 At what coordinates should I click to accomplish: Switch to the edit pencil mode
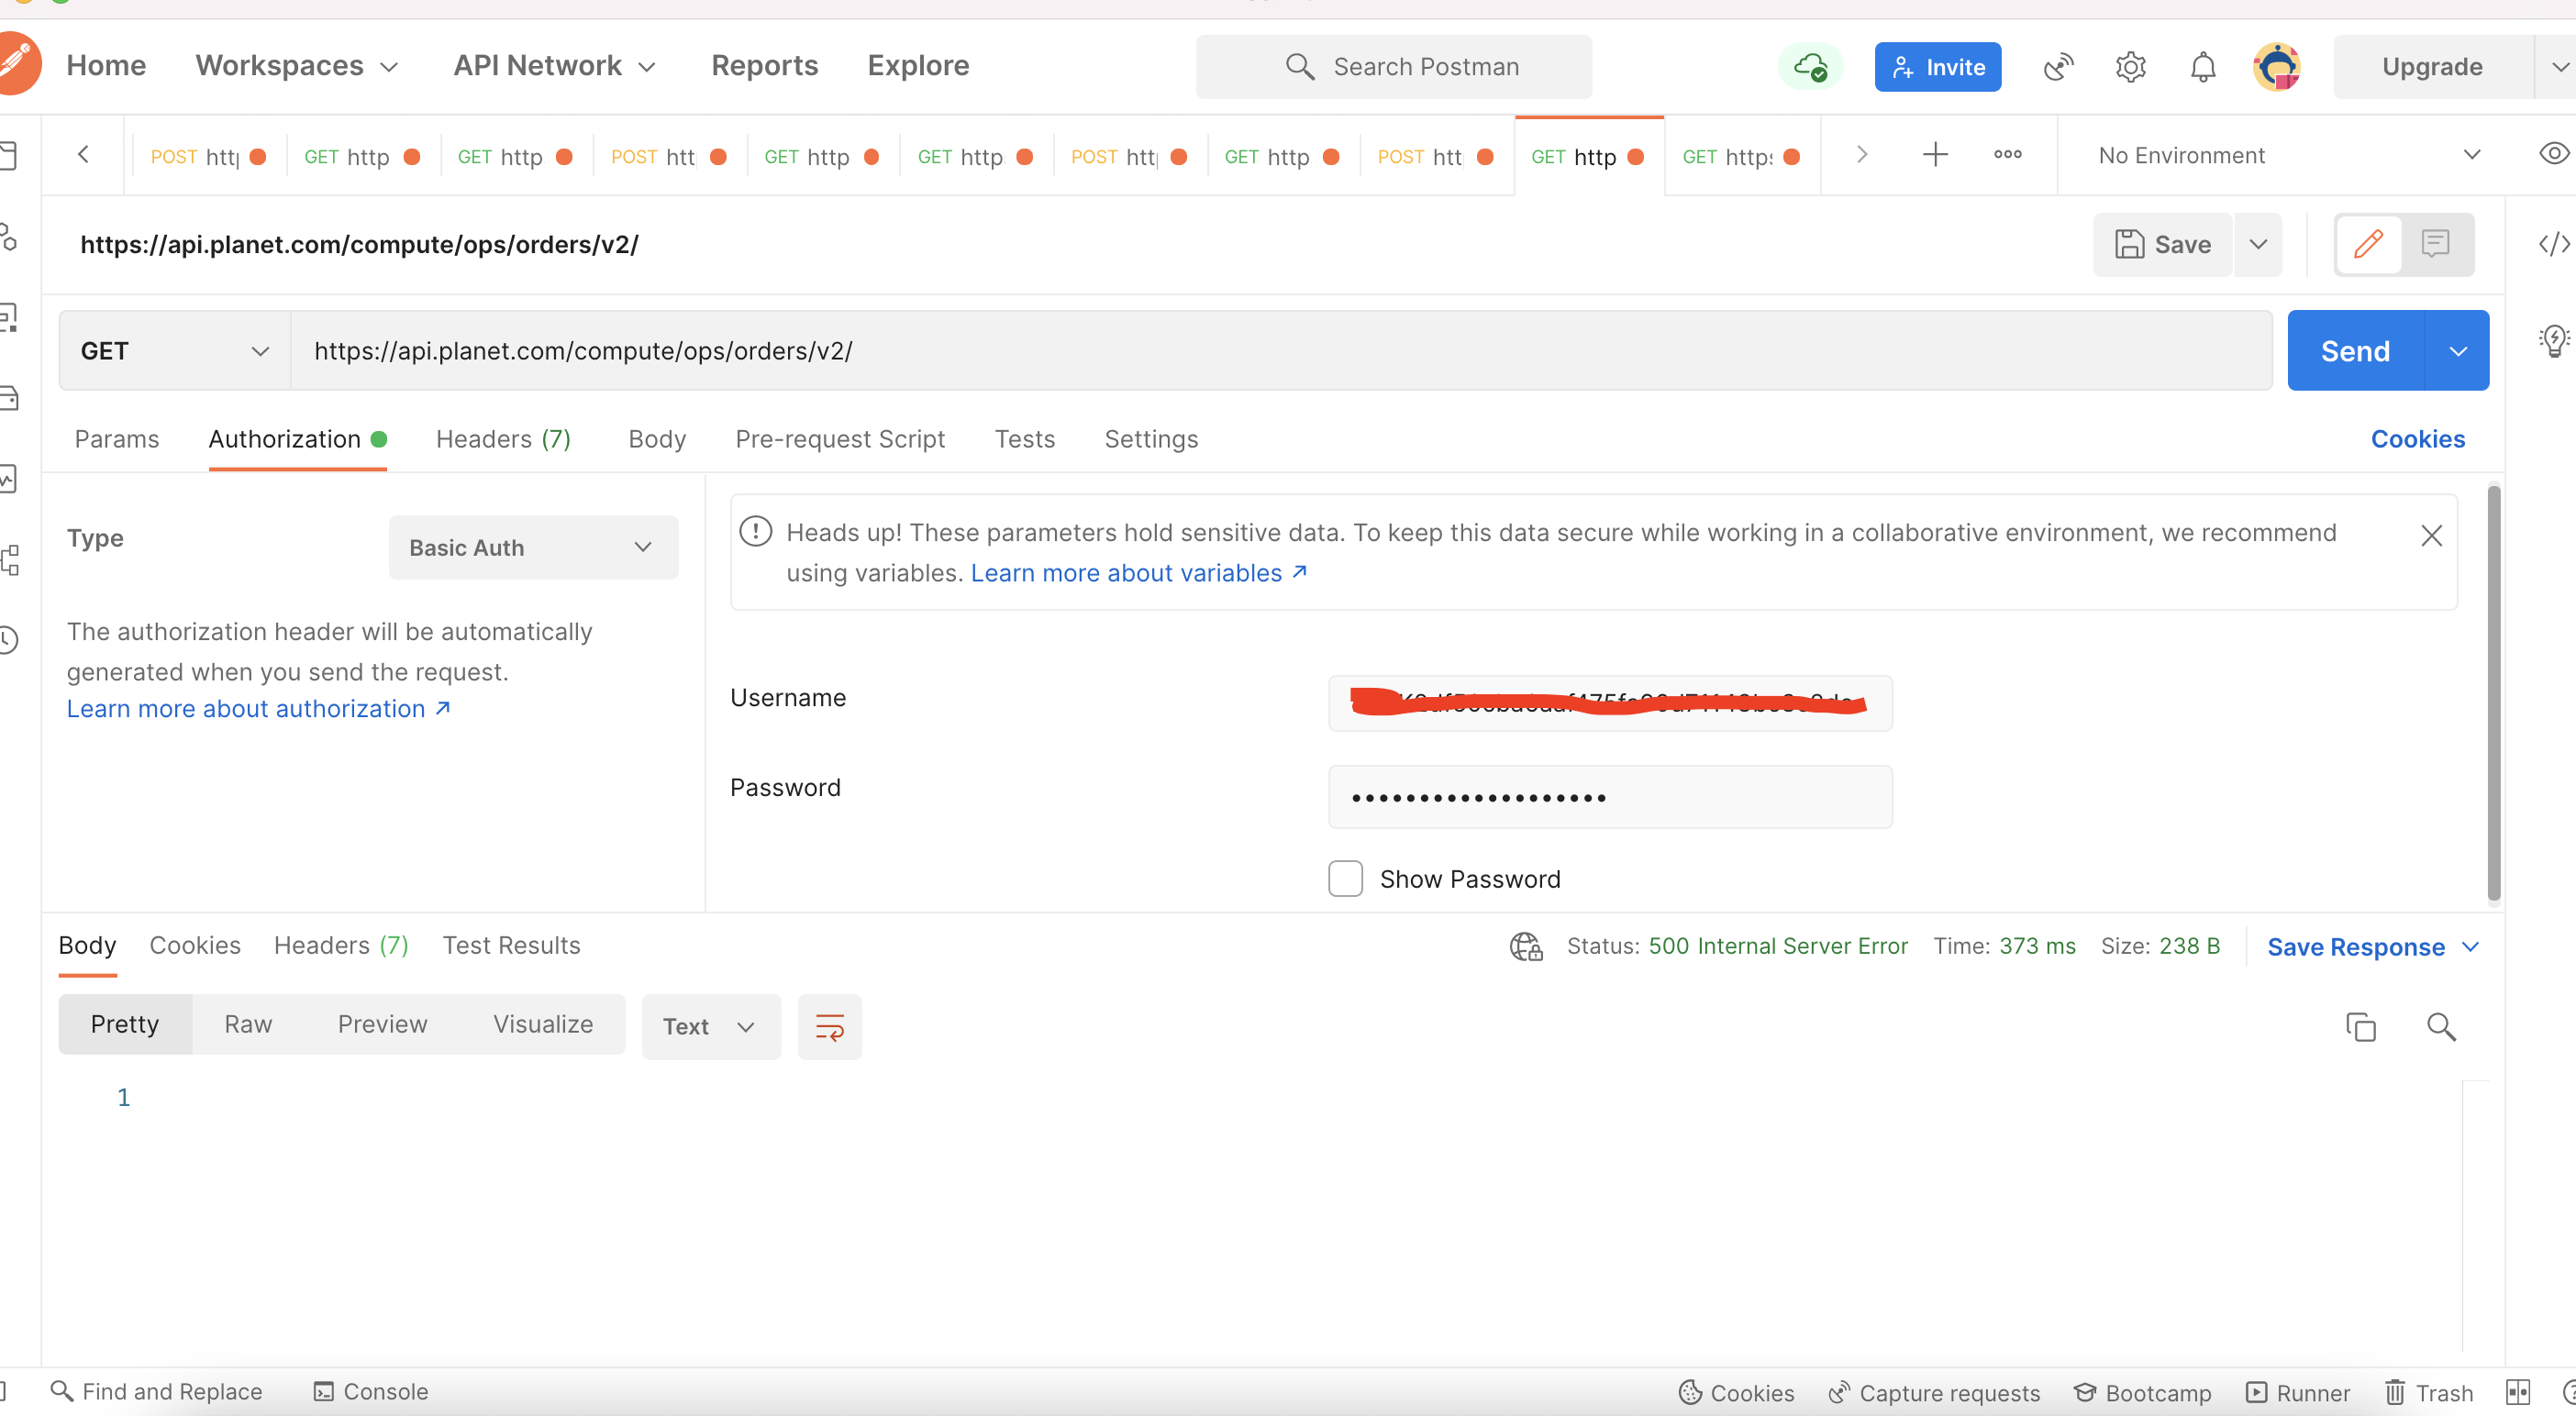(2368, 244)
